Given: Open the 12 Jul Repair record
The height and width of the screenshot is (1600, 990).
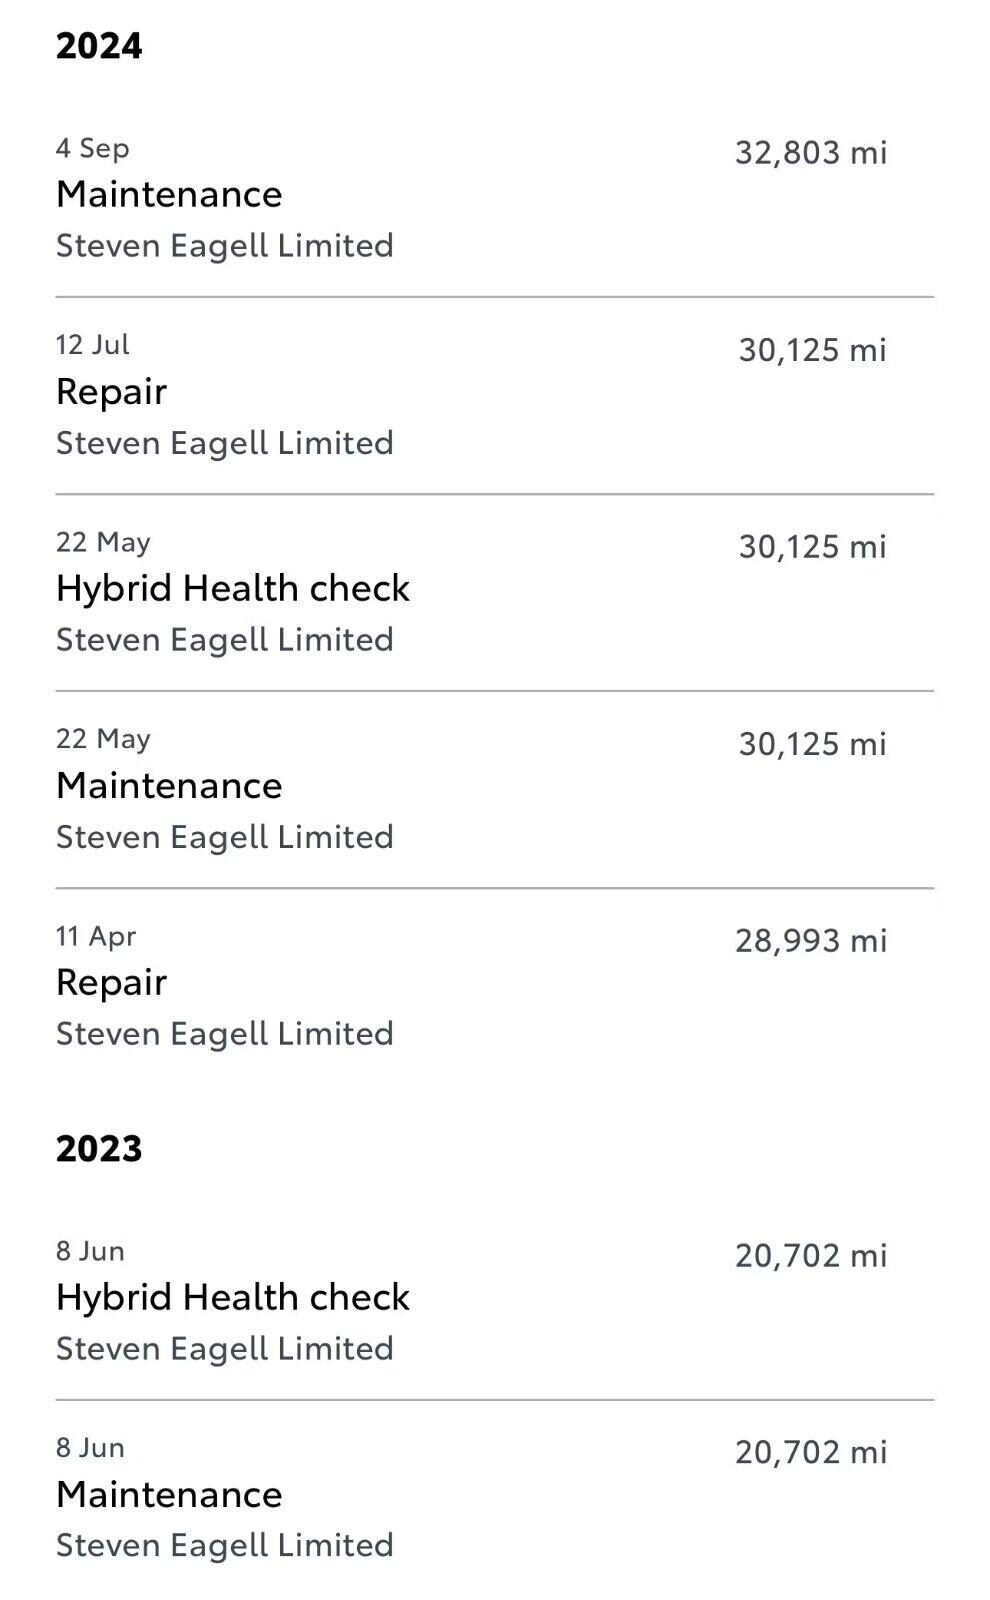Looking at the screenshot, I should pyautogui.click(x=111, y=391).
